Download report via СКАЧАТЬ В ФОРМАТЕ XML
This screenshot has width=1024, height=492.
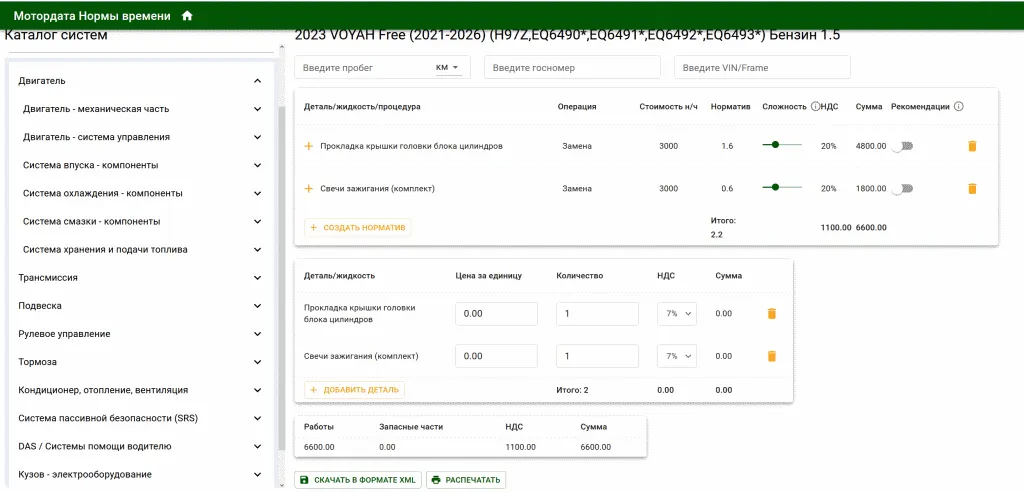[358, 480]
